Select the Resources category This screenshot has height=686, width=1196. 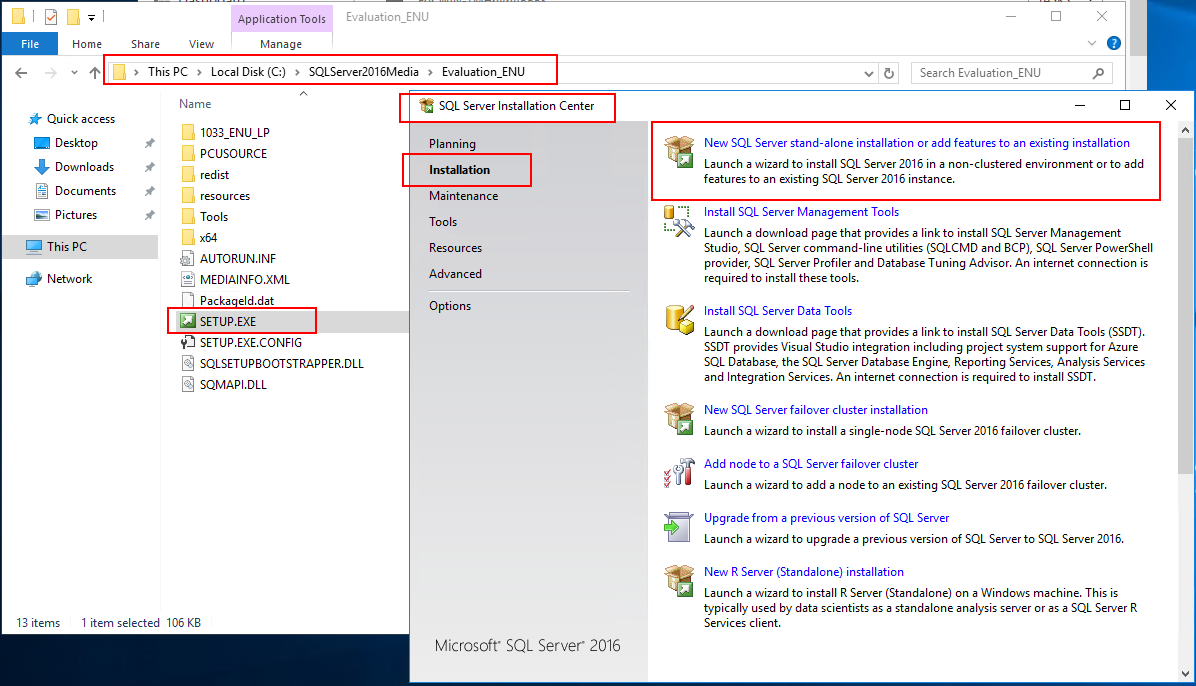455,247
